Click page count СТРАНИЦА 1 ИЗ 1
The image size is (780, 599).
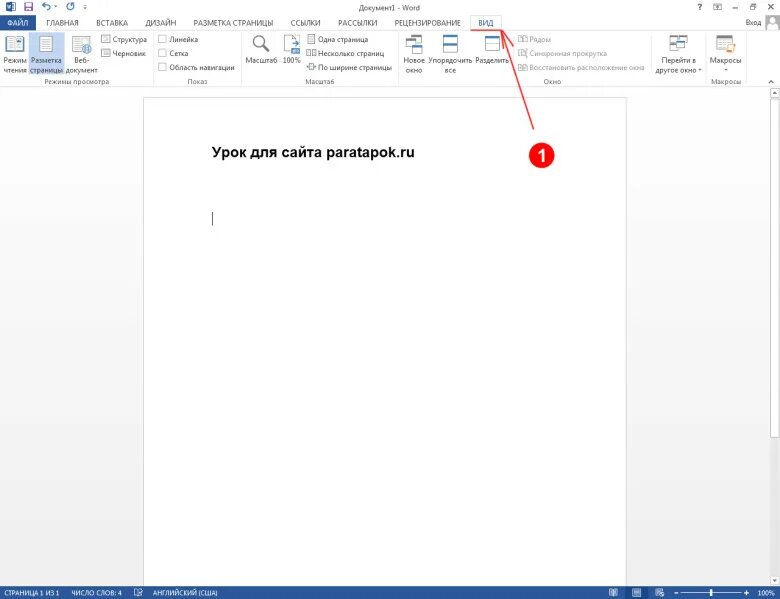tap(31, 593)
